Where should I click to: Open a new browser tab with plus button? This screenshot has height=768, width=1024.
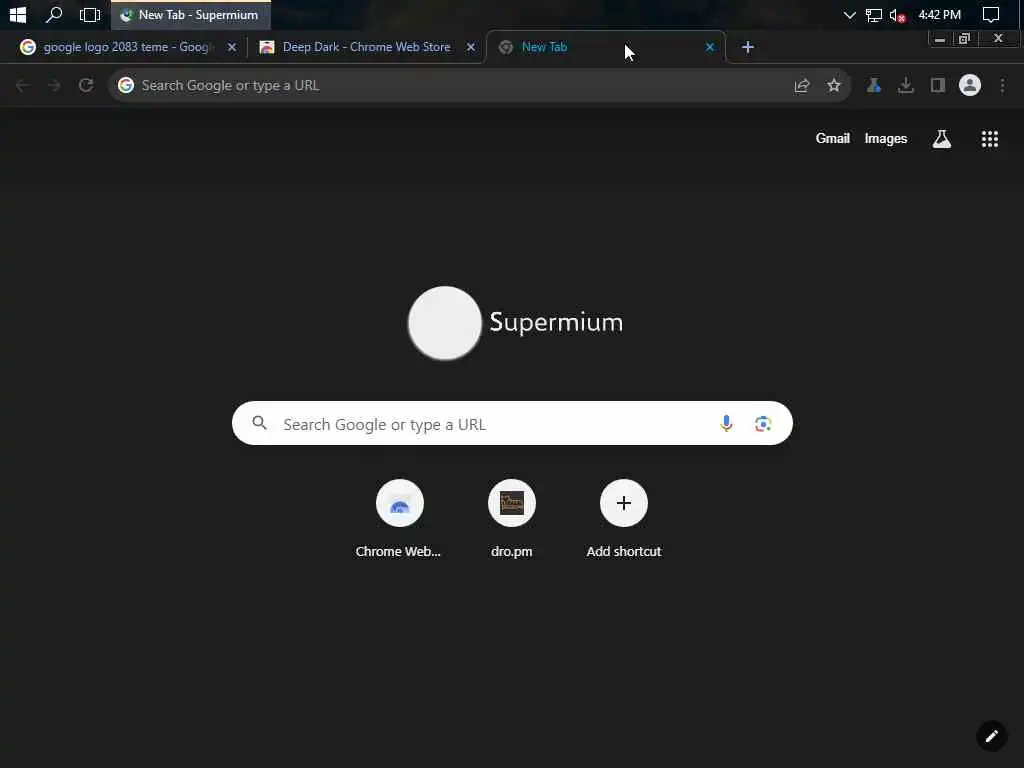pos(748,47)
